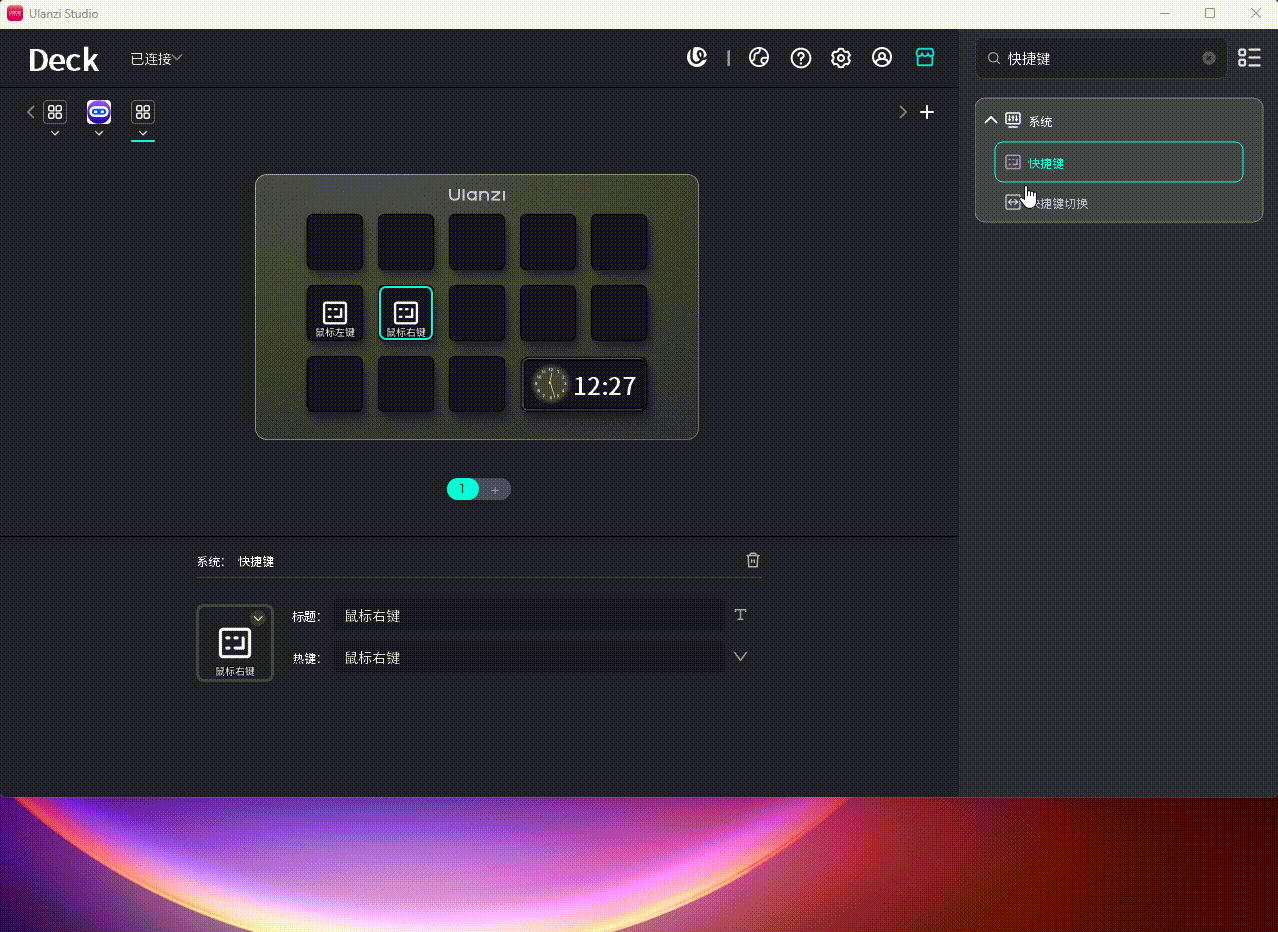Select the 12:27 clock widget
This screenshot has width=1278, height=932.
tap(584, 385)
